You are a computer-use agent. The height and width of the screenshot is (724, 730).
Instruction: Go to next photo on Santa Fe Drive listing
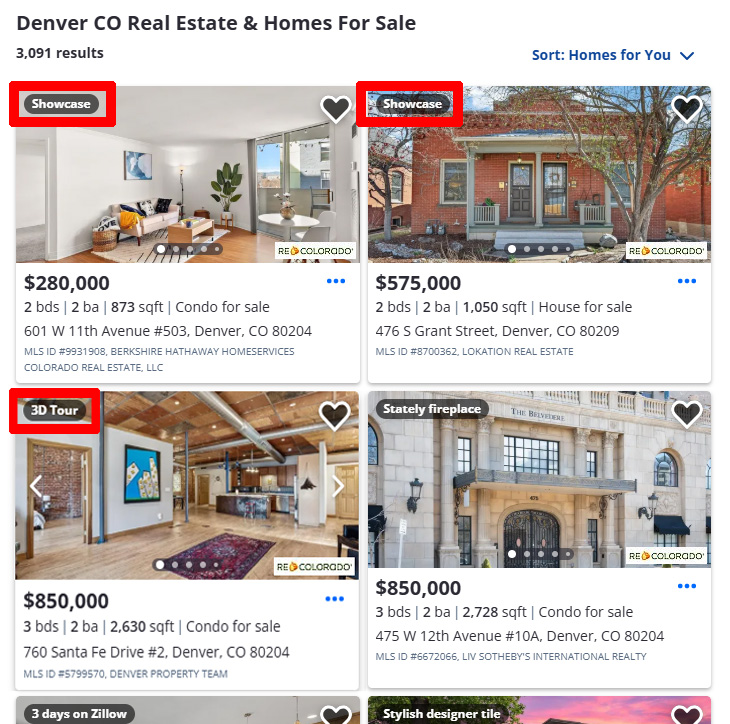pyautogui.click(x=338, y=487)
